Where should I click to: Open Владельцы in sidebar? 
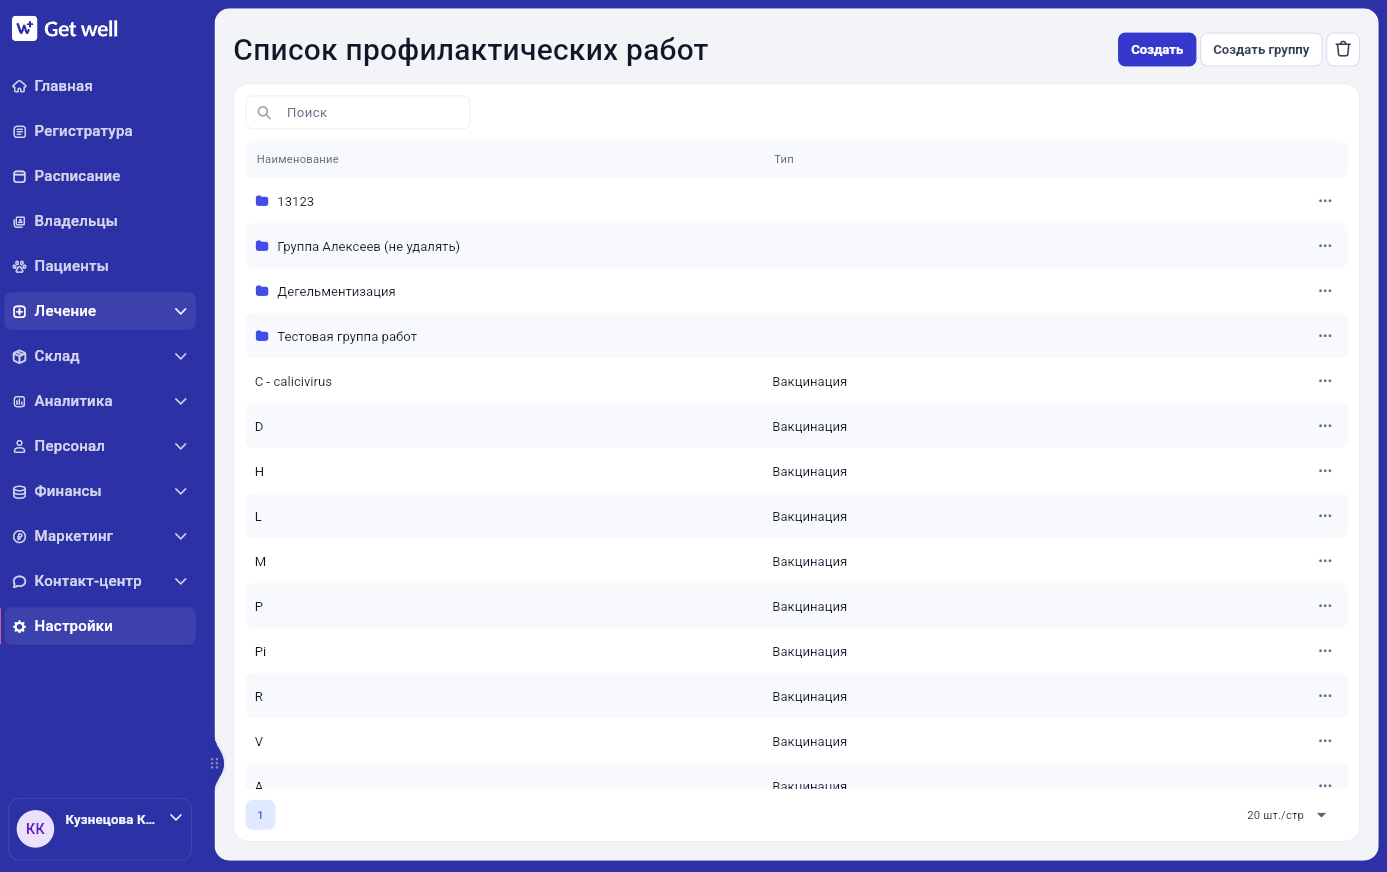pyautogui.click(x=100, y=221)
